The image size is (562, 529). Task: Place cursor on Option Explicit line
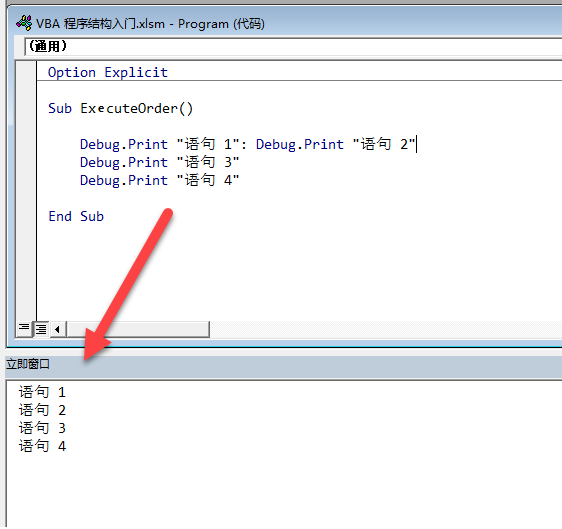click(108, 72)
